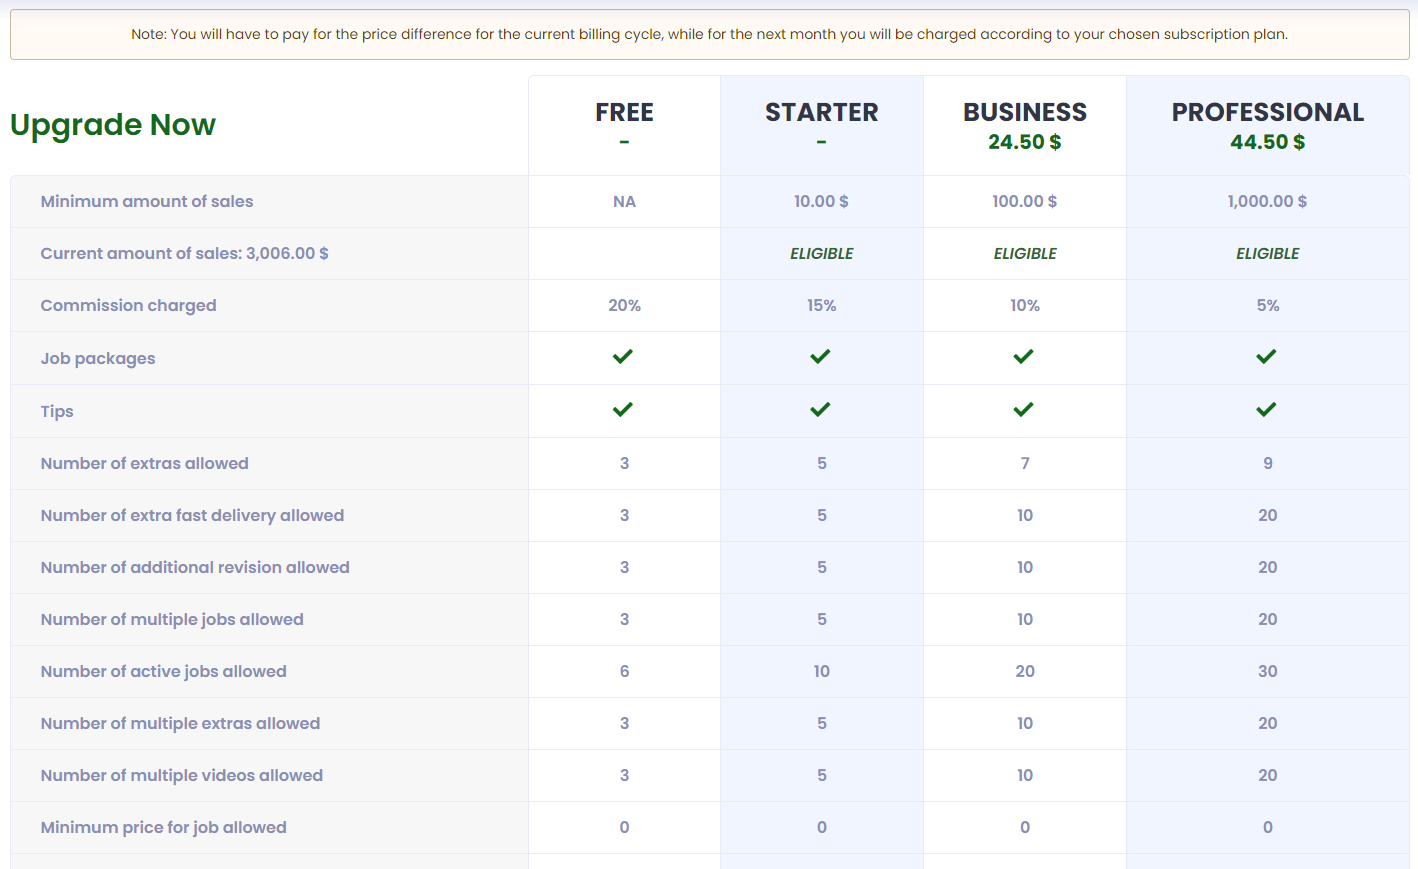Click the 10.00 $ minimum sales for STARTER
The image size is (1418, 869).
(x=821, y=202)
